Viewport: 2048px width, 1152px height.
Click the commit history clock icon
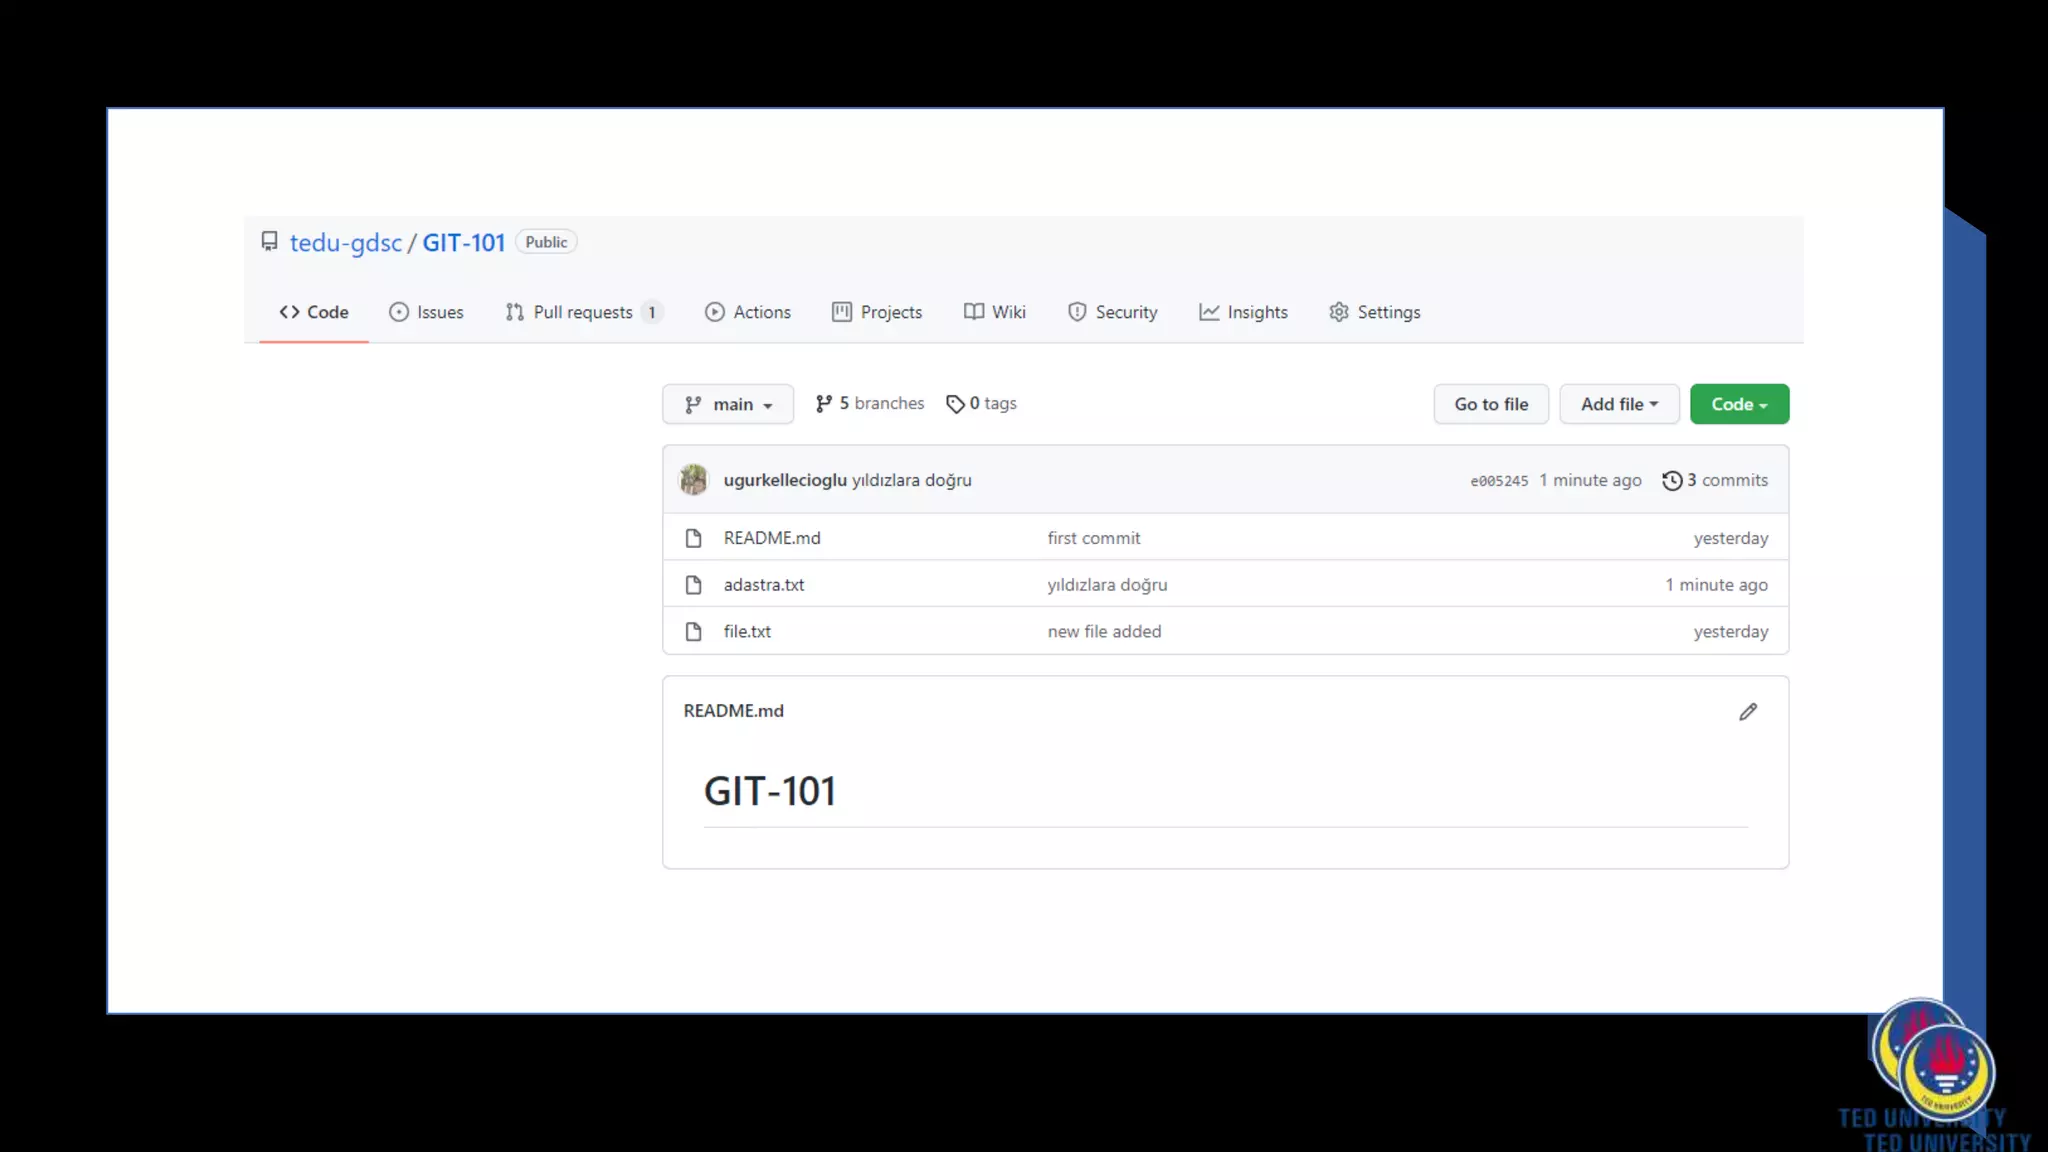click(1671, 481)
